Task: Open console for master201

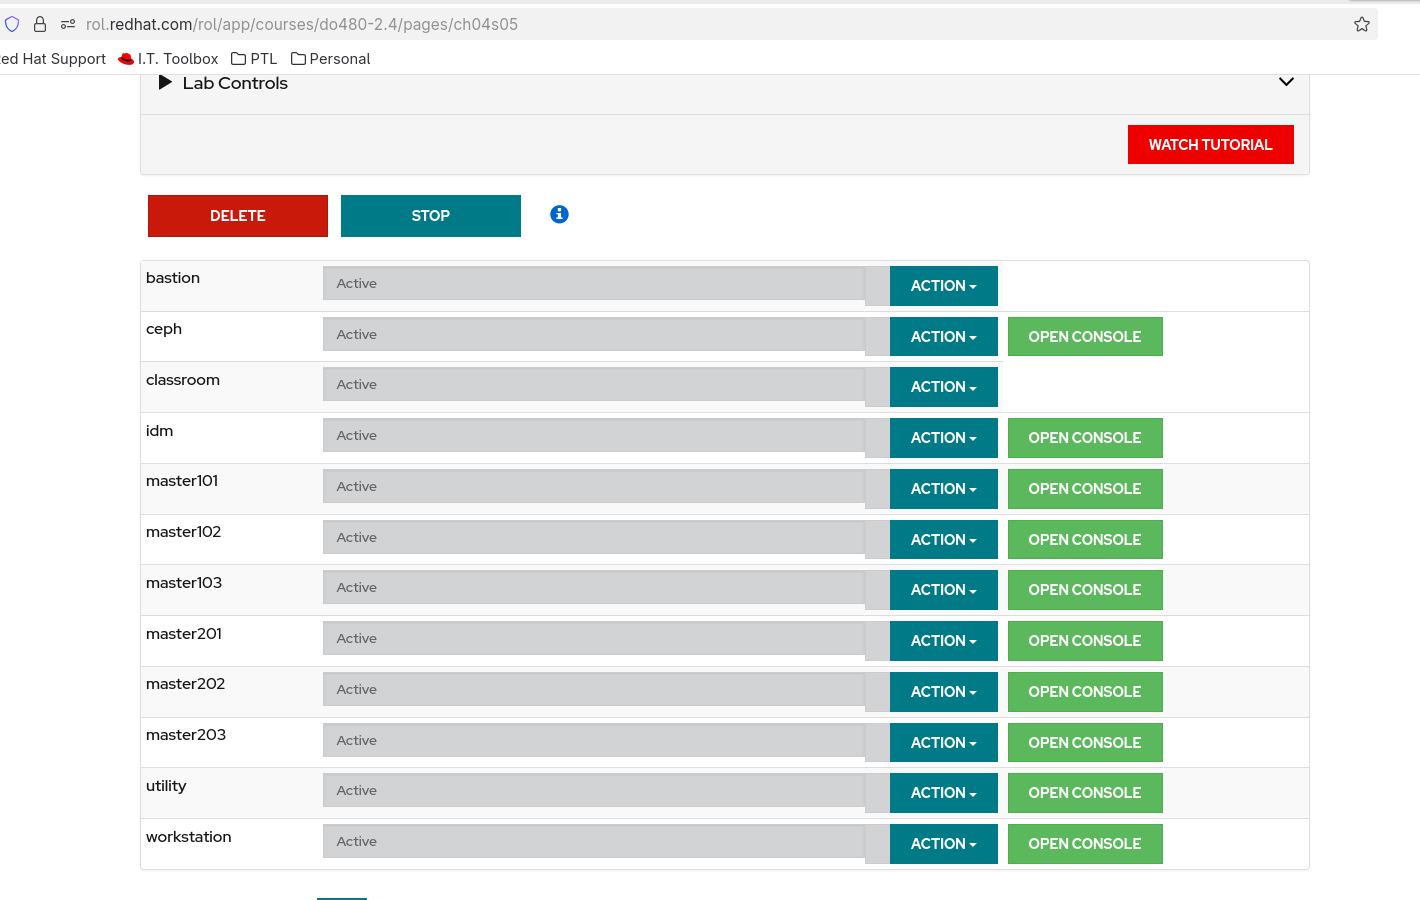Action: coord(1085,641)
